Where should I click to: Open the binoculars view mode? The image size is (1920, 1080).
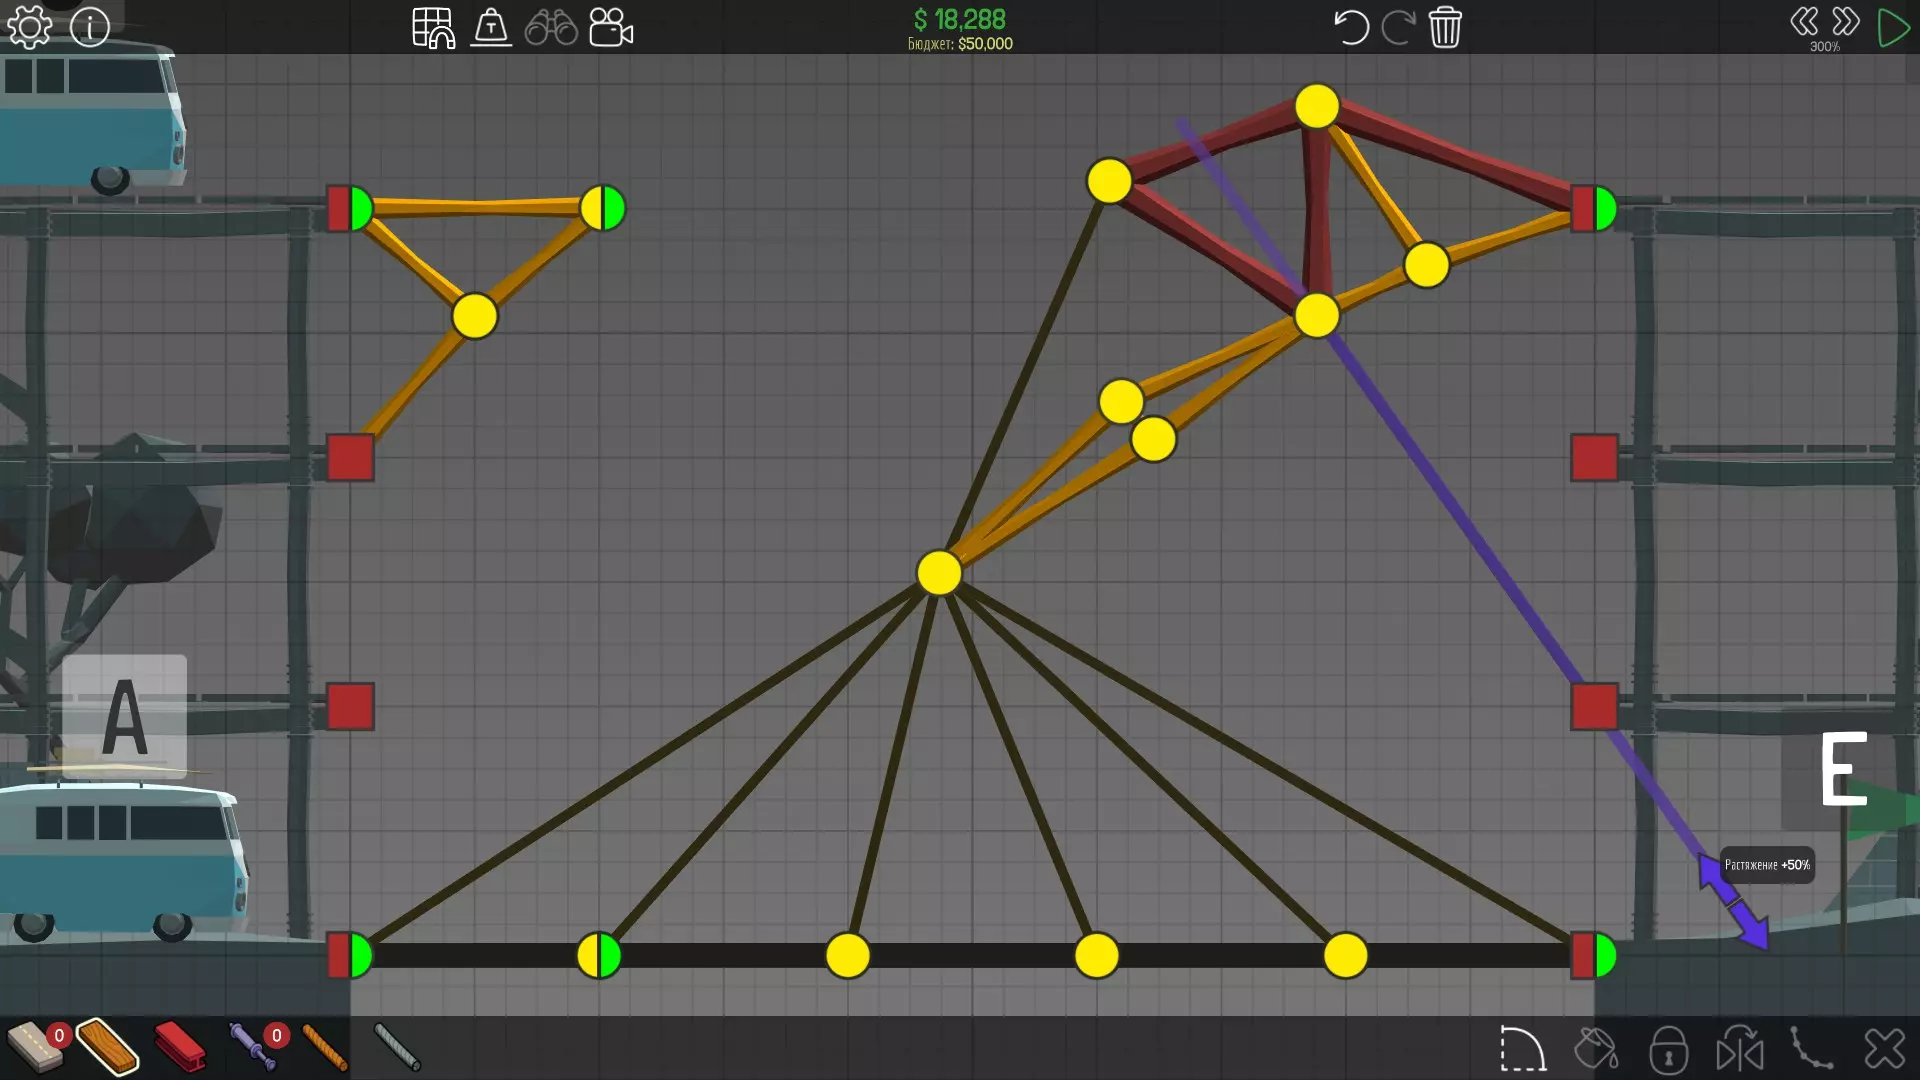point(551,28)
